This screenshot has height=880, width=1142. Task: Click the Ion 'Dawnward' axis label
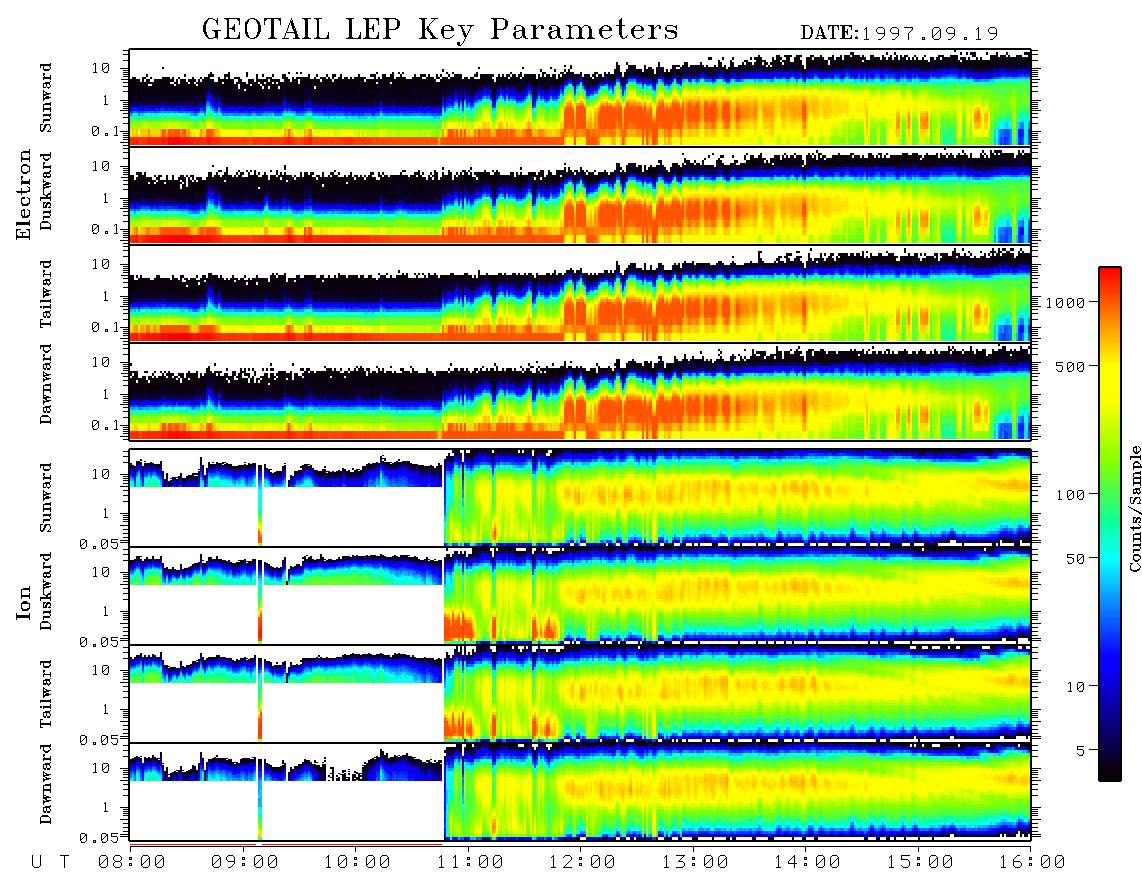[46, 784]
